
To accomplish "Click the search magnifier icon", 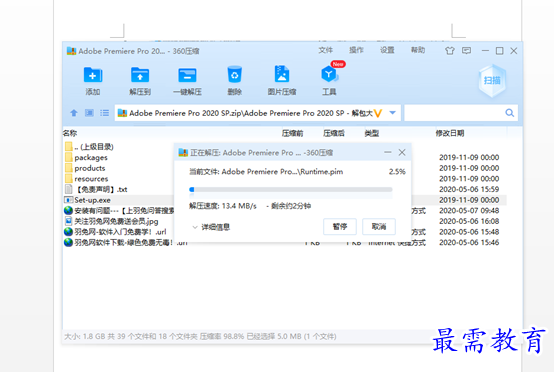I will [x=509, y=113].
